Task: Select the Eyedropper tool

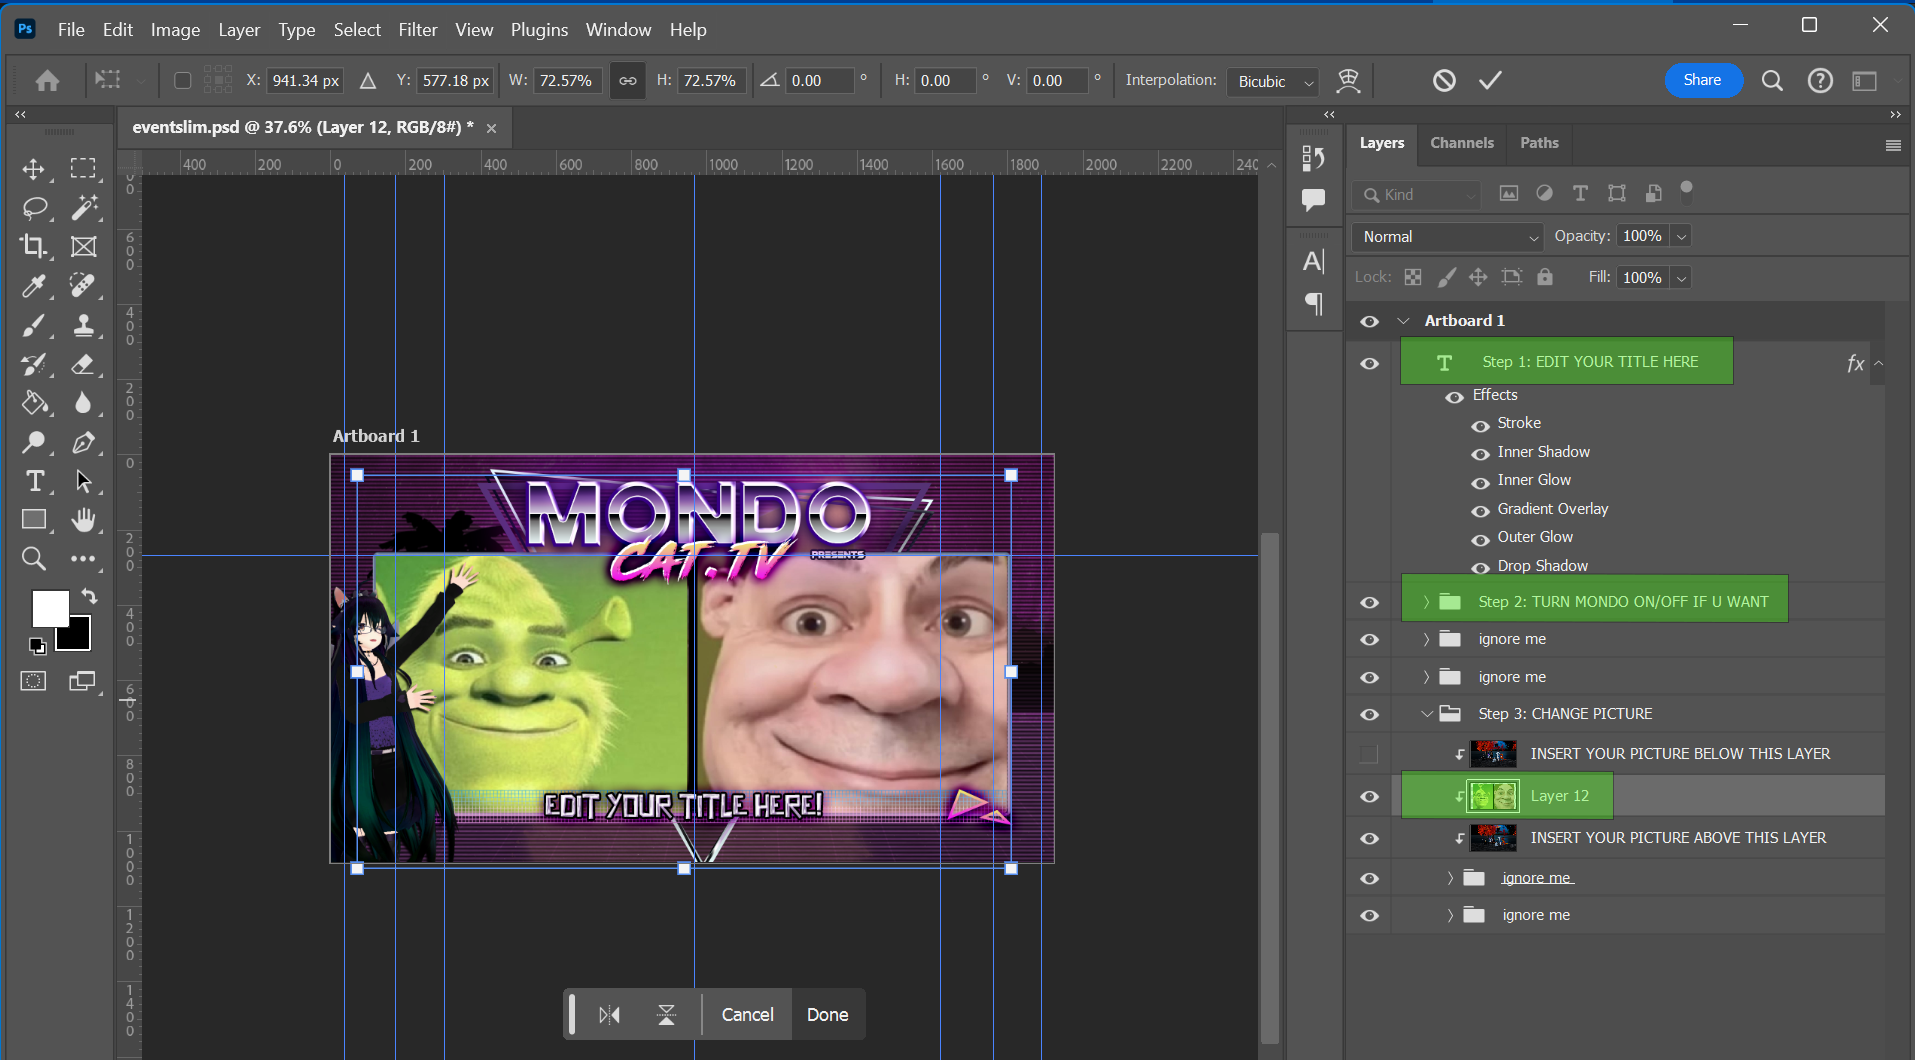Action: tap(34, 286)
